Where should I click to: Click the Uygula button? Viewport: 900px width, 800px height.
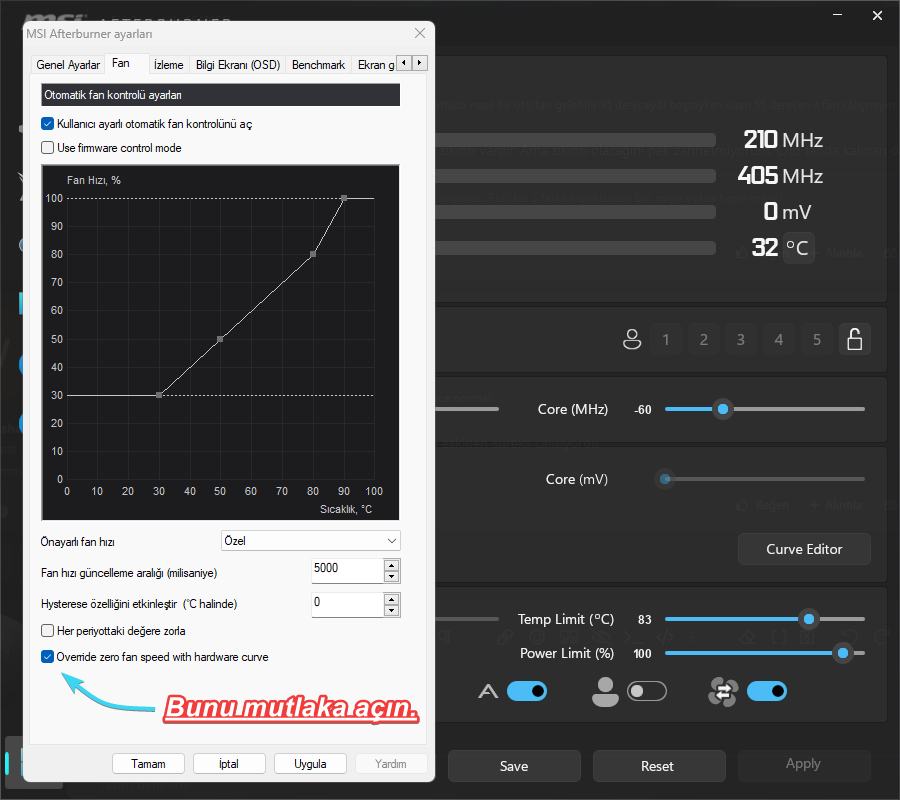click(x=310, y=764)
